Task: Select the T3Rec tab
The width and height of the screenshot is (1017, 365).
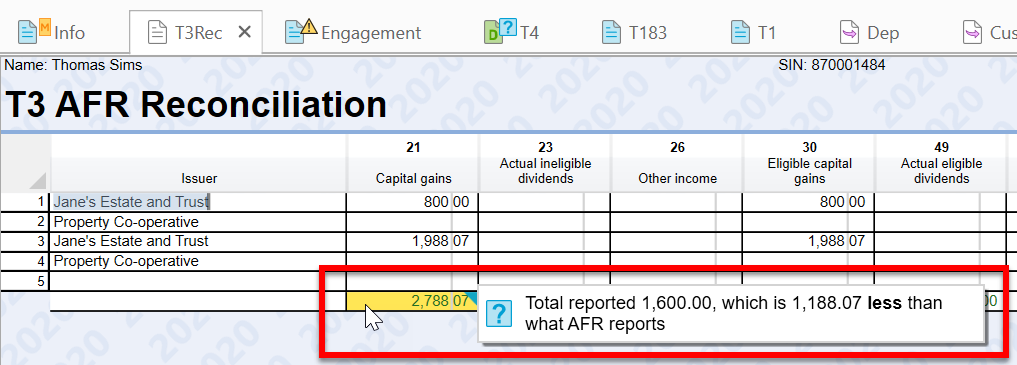Action: (x=196, y=32)
